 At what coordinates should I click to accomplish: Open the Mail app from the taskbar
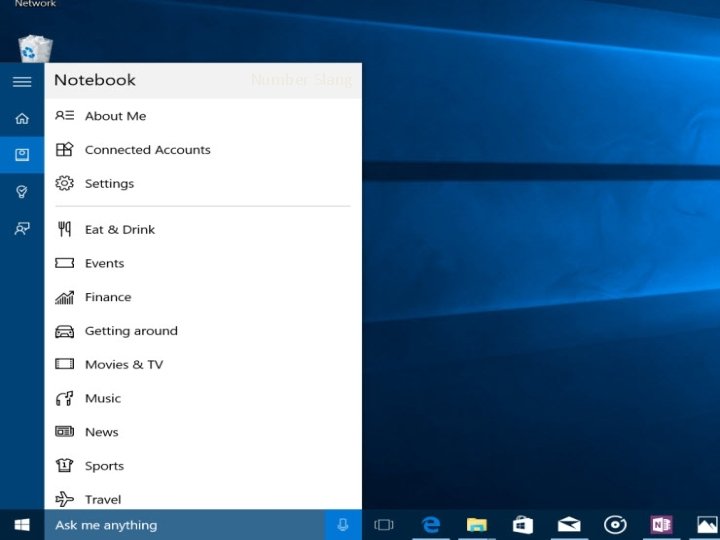569,525
